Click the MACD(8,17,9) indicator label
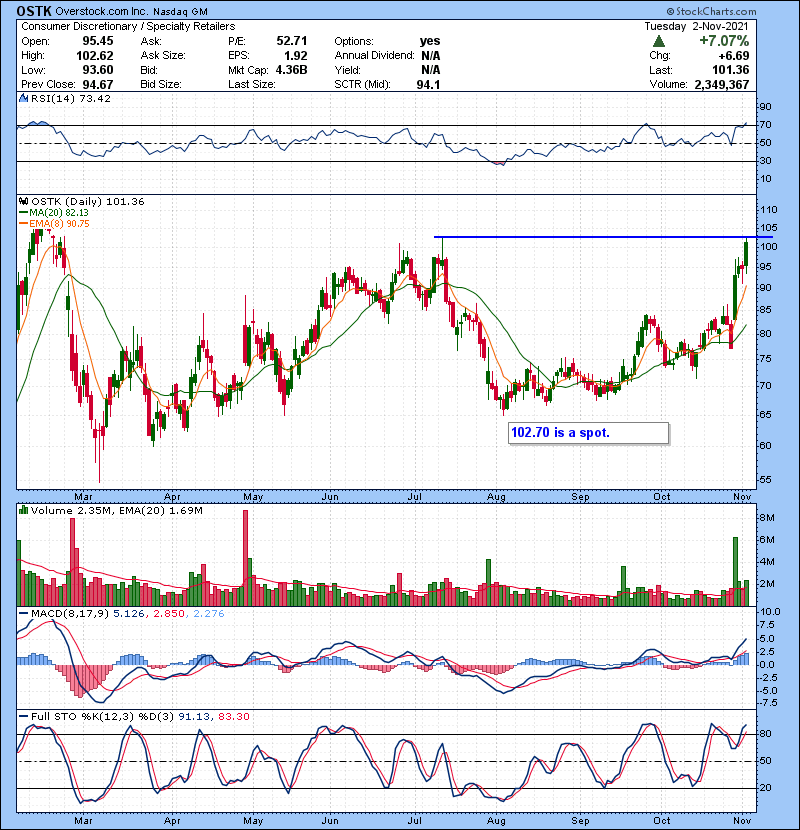800x830 pixels. coord(70,614)
